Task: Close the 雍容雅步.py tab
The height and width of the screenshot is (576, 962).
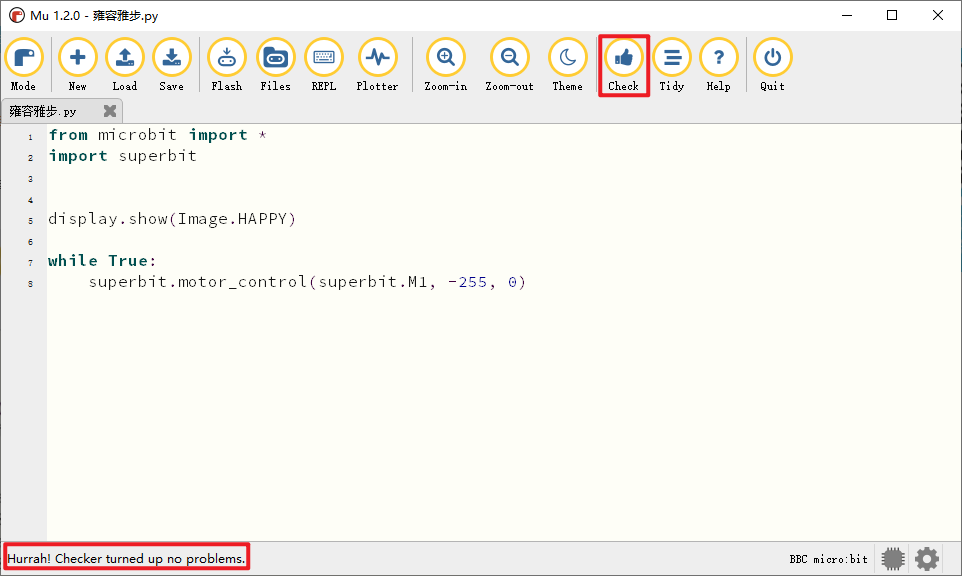Action: (110, 111)
